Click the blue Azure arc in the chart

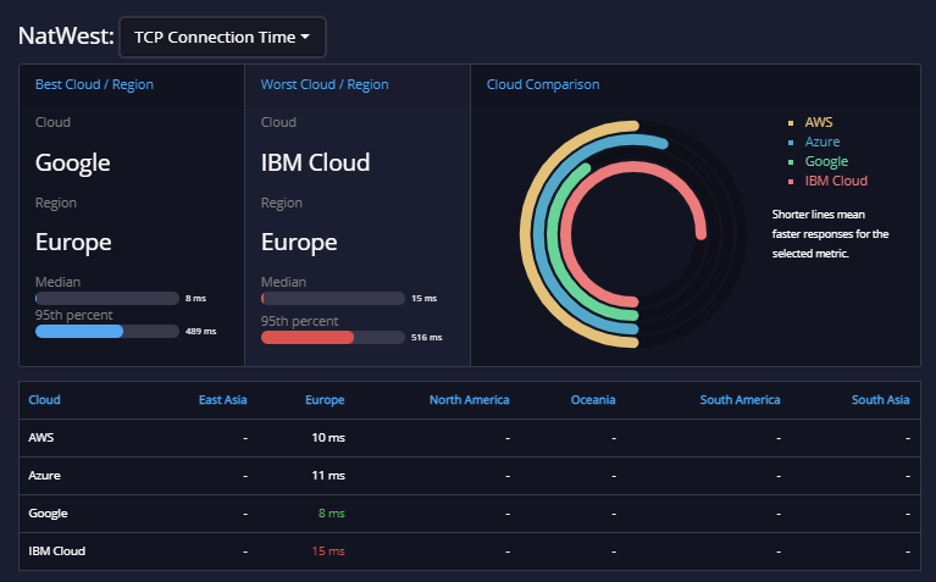tap(538, 233)
